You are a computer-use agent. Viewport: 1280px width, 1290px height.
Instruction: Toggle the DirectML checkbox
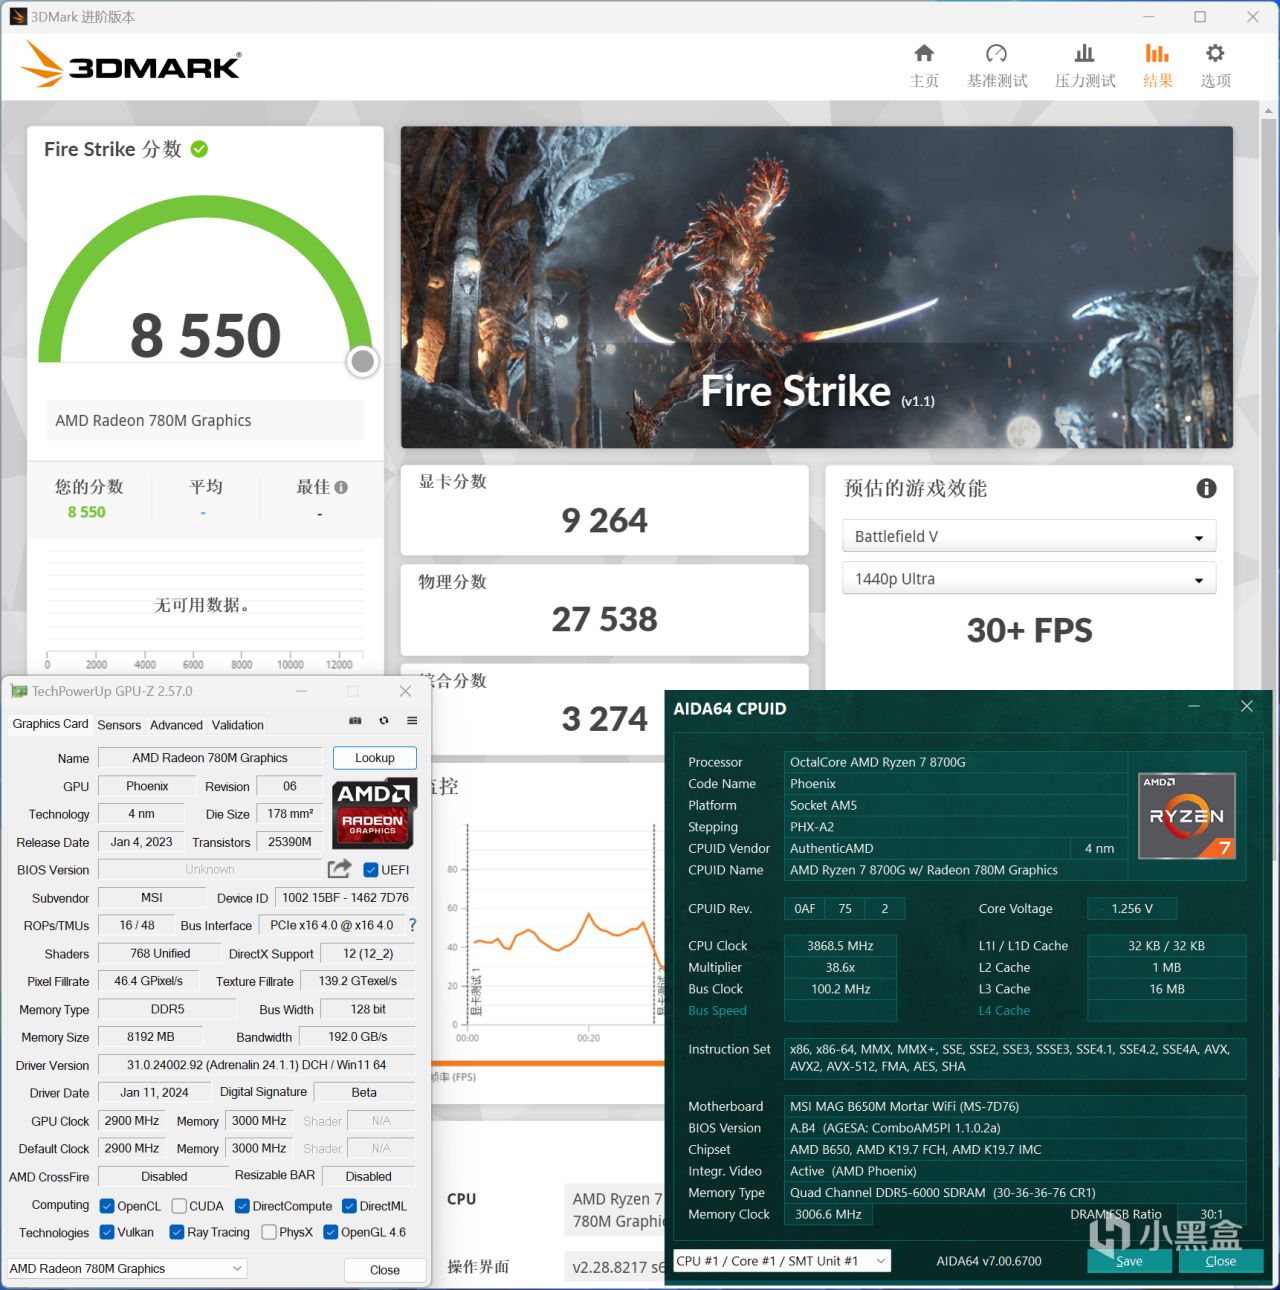pyautogui.click(x=349, y=1206)
